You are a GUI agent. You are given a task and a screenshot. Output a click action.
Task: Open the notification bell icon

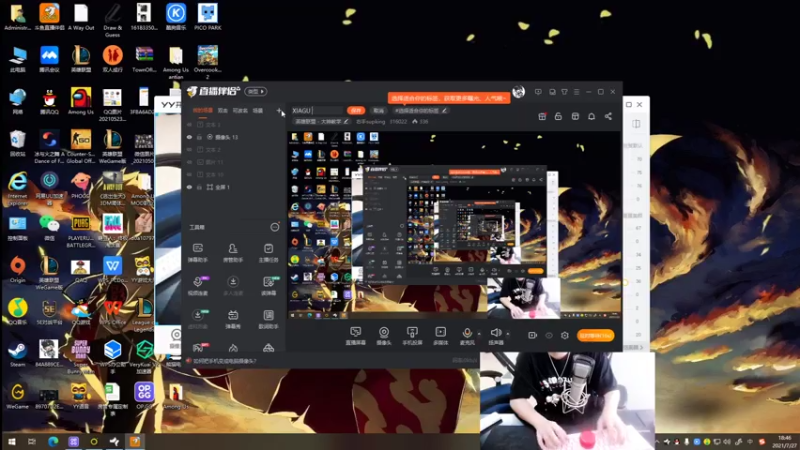[591, 116]
